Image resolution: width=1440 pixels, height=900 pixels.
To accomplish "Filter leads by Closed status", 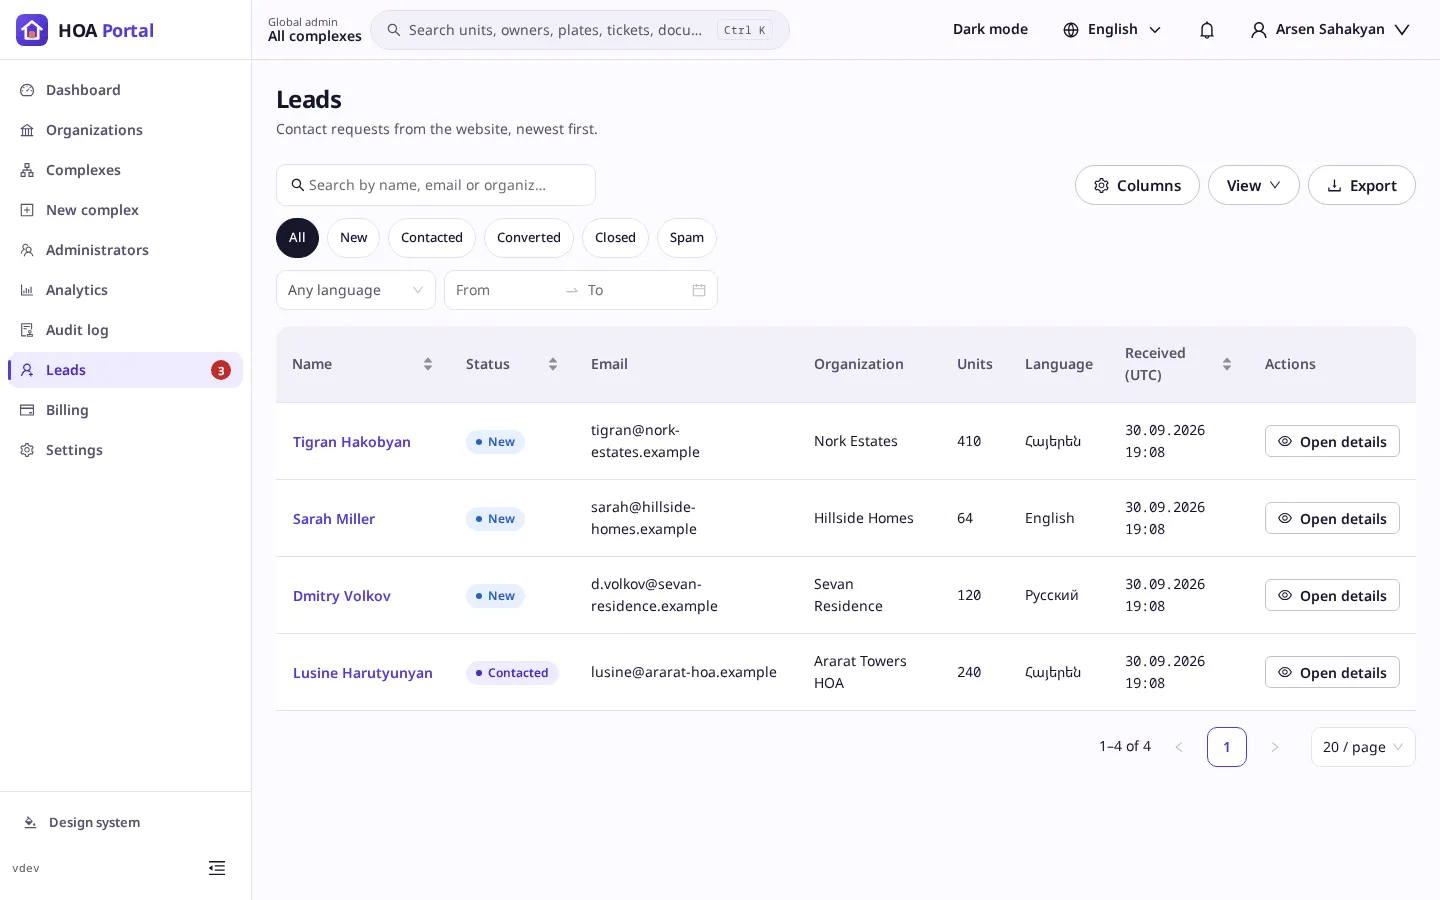I will (615, 238).
